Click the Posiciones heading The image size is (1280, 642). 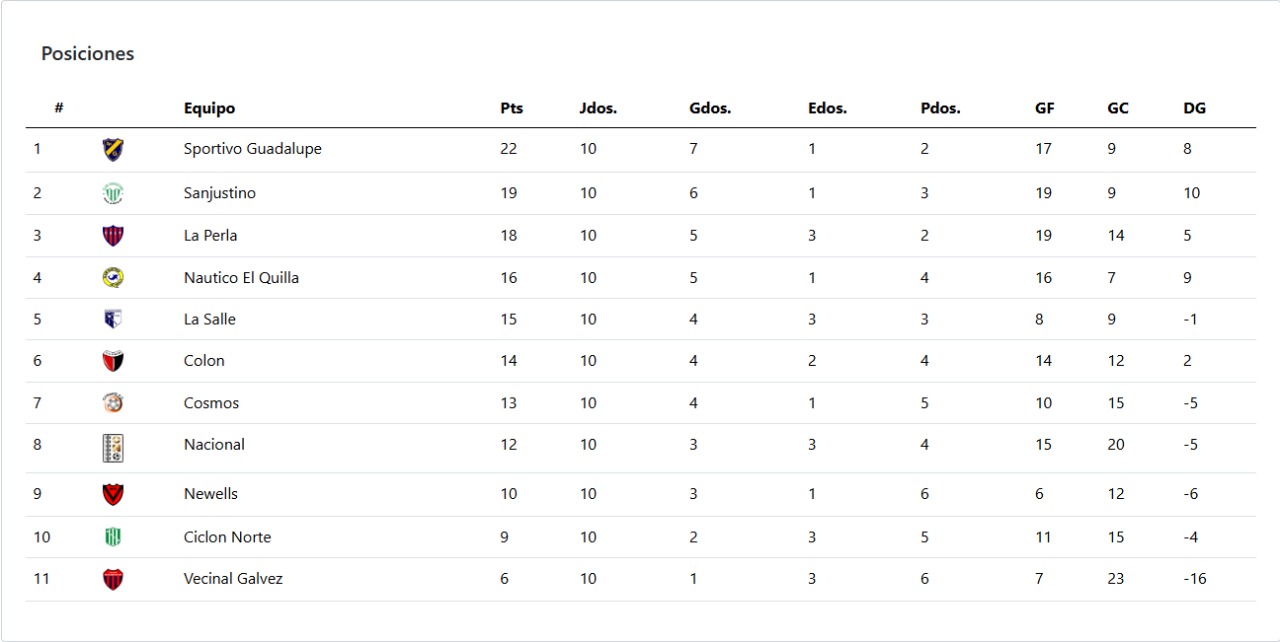pyautogui.click(x=87, y=54)
